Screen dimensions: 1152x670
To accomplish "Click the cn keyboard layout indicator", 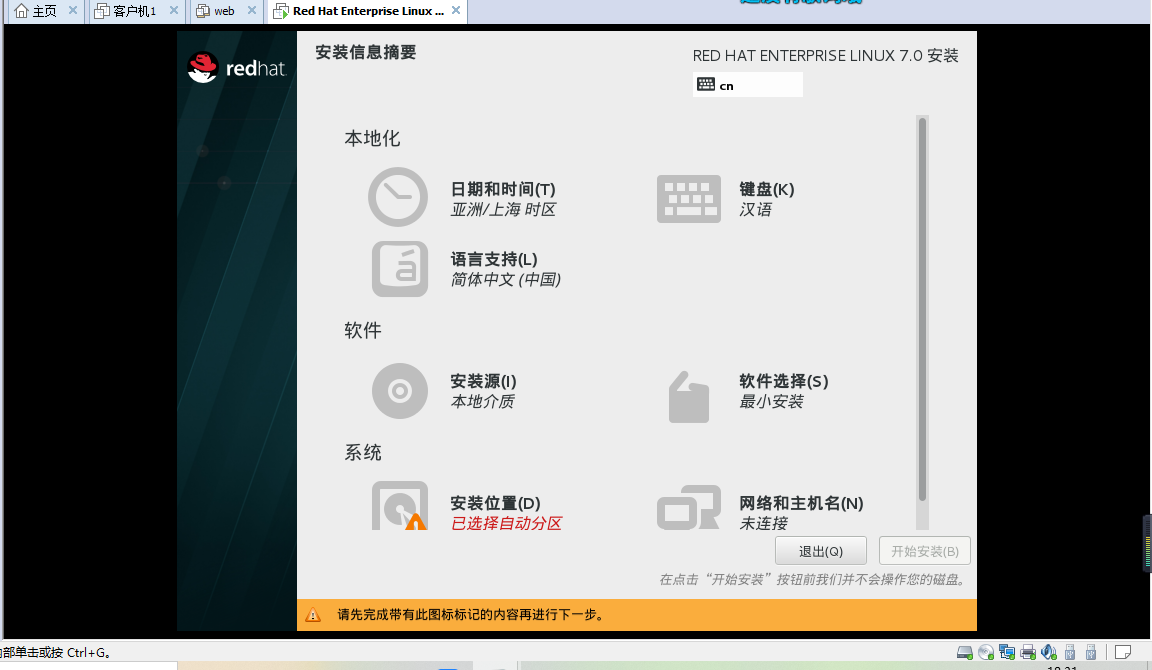I will 747,85.
